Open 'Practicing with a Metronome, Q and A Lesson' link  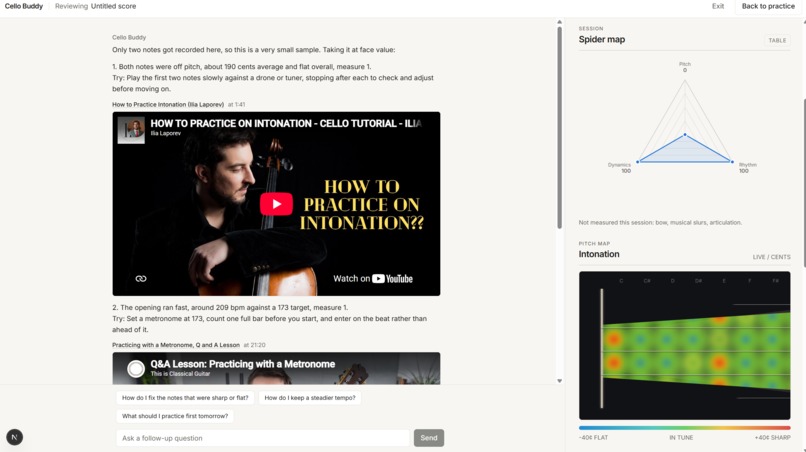176,345
